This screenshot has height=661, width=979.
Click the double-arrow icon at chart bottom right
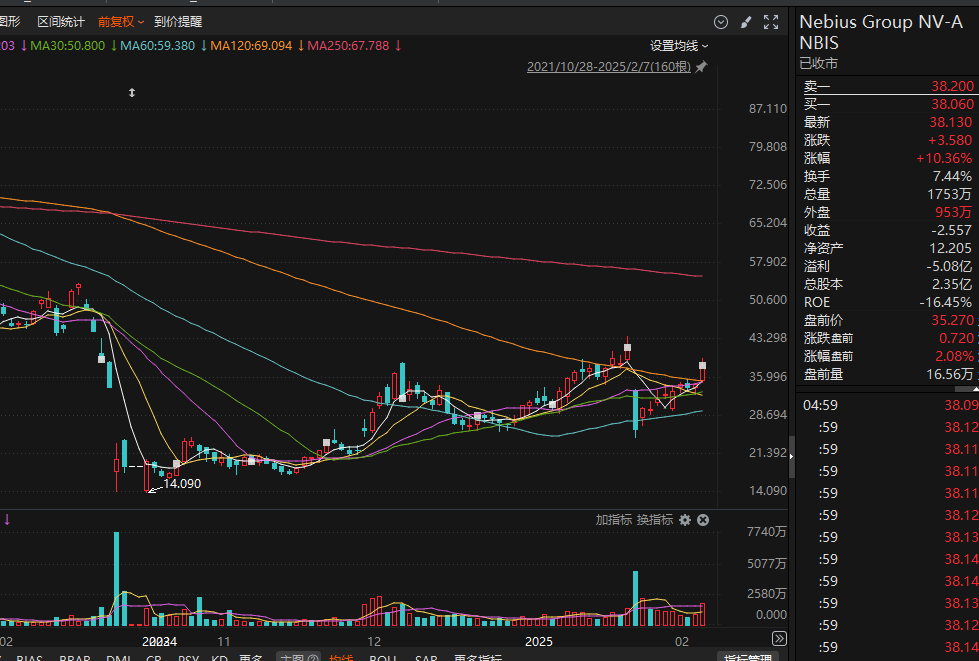coord(779,638)
